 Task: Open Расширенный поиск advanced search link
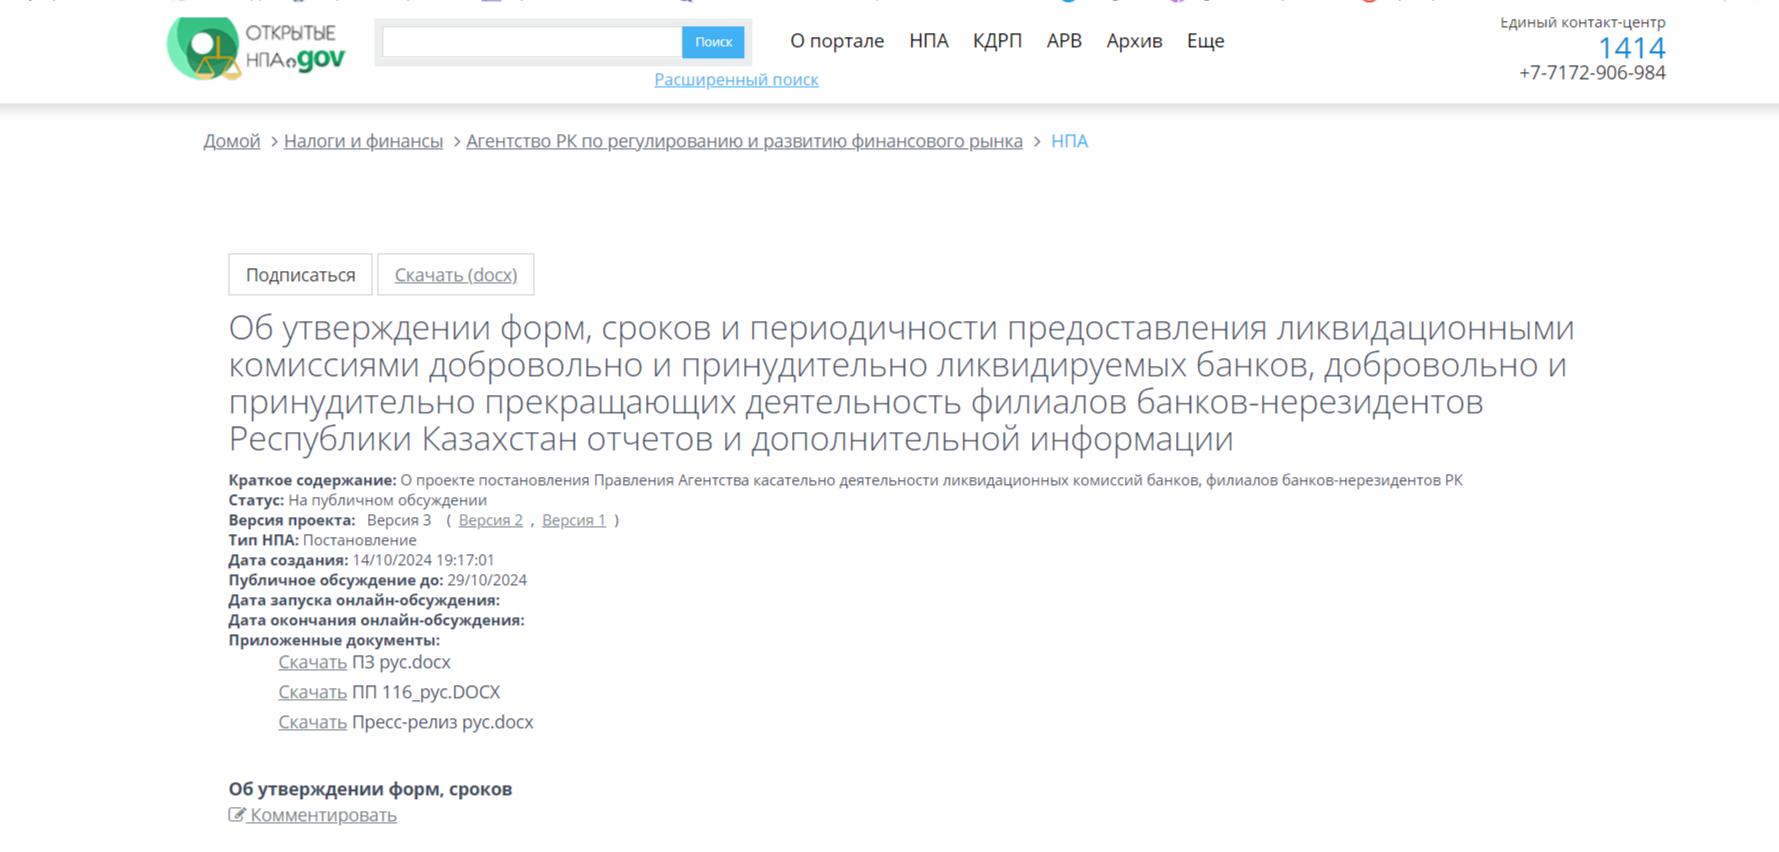pos(736,79)
